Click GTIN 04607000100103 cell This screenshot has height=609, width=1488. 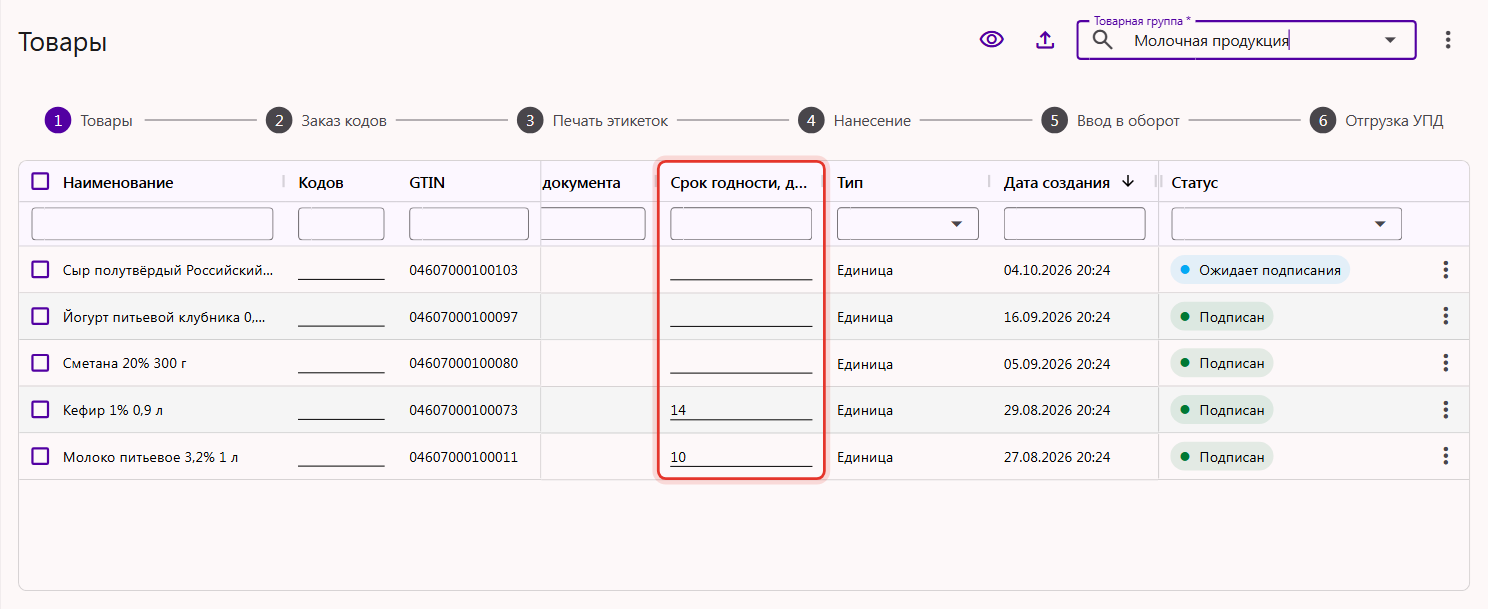[x=464, y=270]
